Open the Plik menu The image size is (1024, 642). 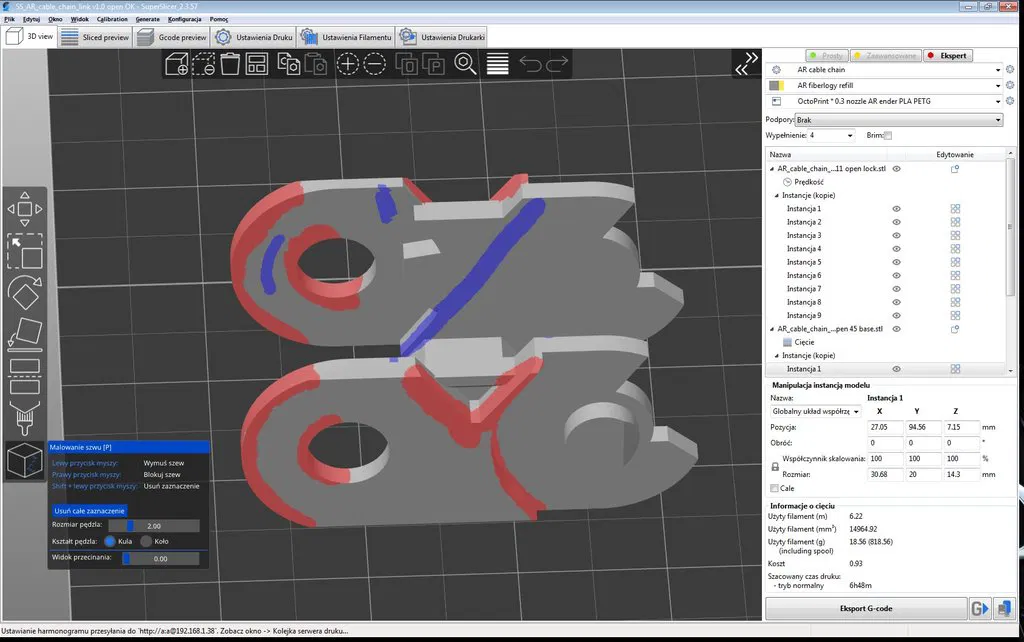coord(9,19)
